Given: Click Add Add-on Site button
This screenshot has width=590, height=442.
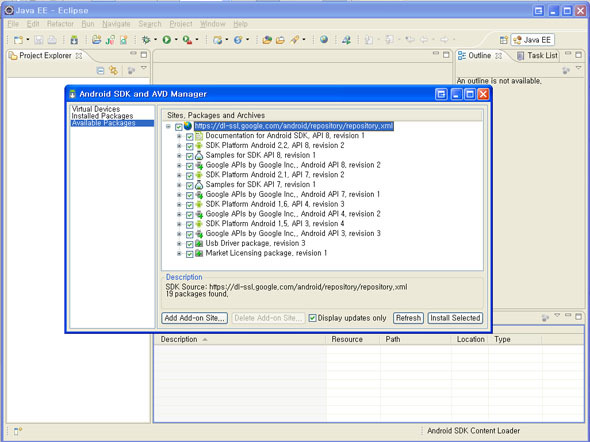Looking at the screenshot, I should tap(195, 318).
